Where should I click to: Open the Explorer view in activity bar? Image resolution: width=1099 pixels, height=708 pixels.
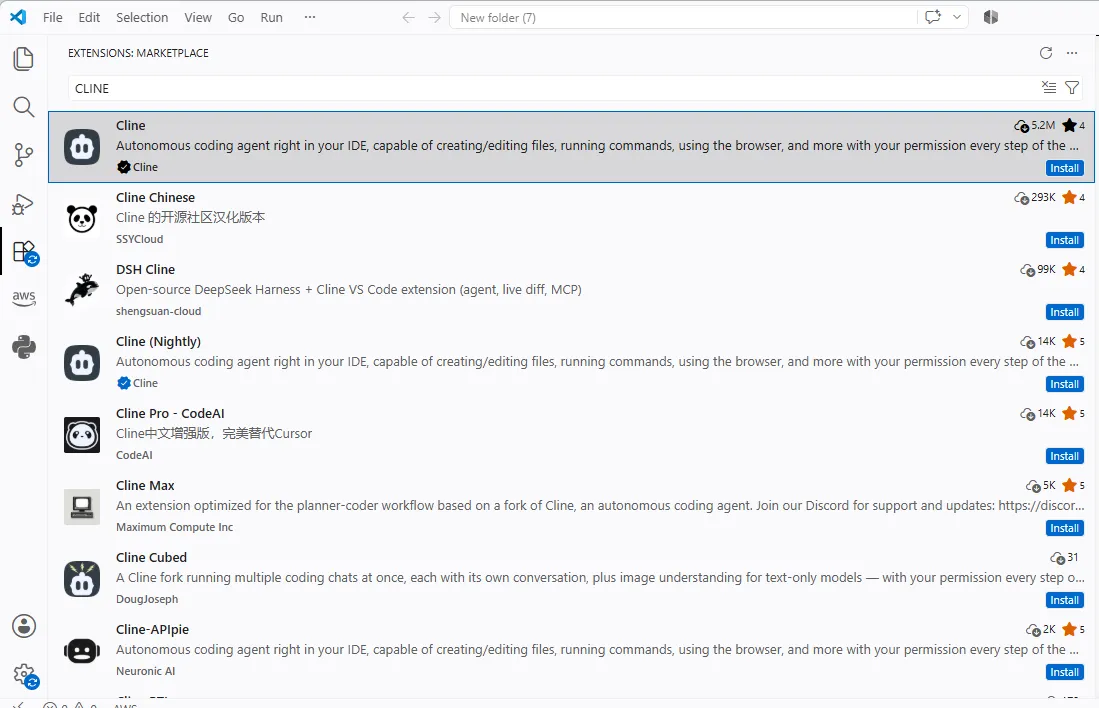(24, 59)
